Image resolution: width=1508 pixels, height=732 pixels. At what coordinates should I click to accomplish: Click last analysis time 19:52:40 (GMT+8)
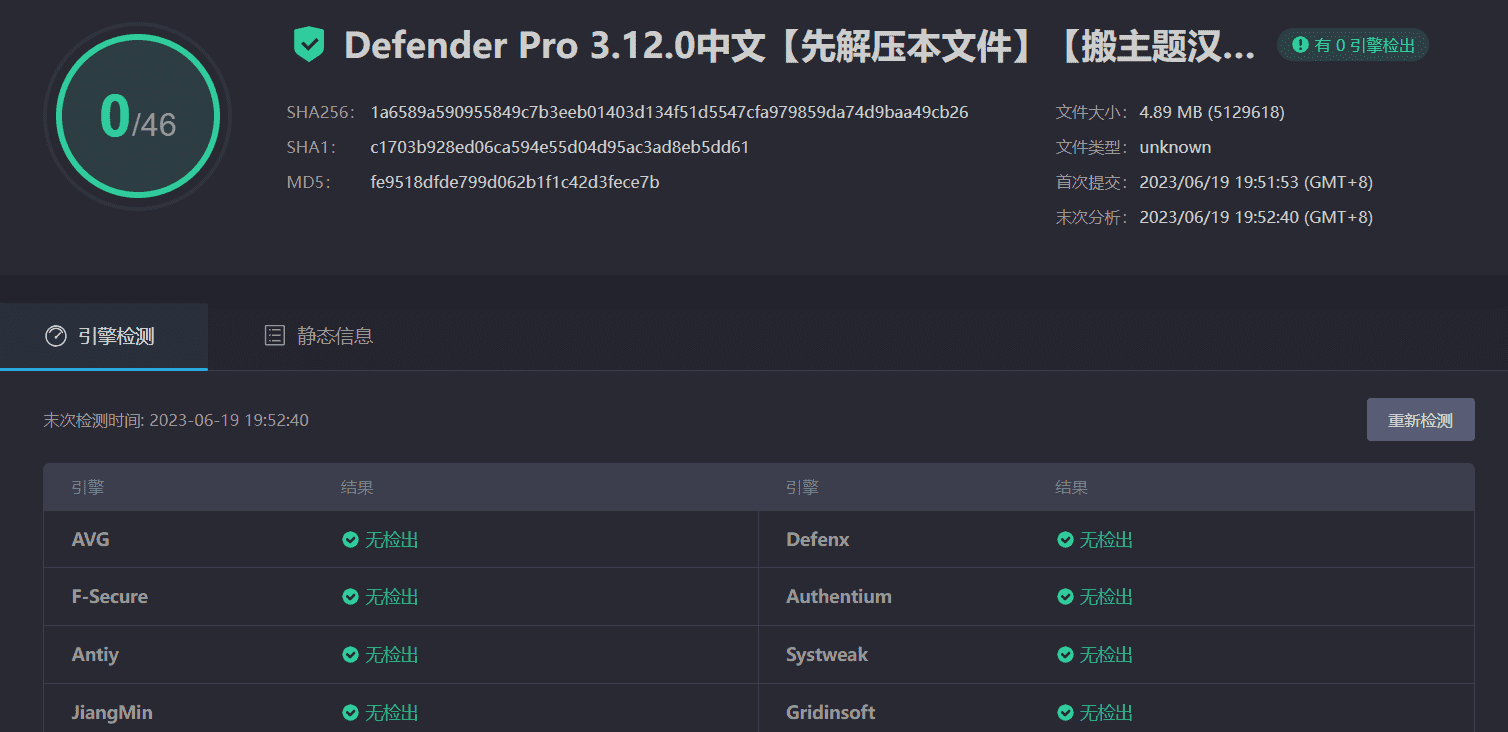click(1256, 217)
